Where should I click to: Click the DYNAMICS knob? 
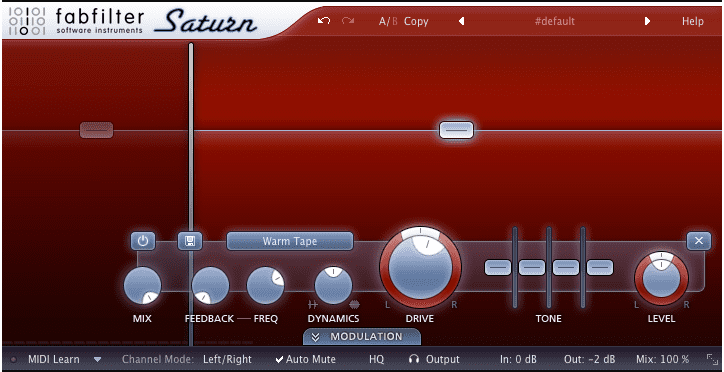click(333, 285)
